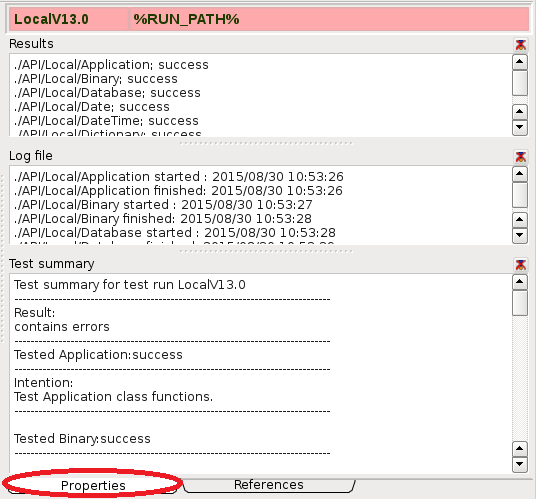536x499 pixels.
Task: Click the Results top up arrow
Action: [x=520, y=62]
